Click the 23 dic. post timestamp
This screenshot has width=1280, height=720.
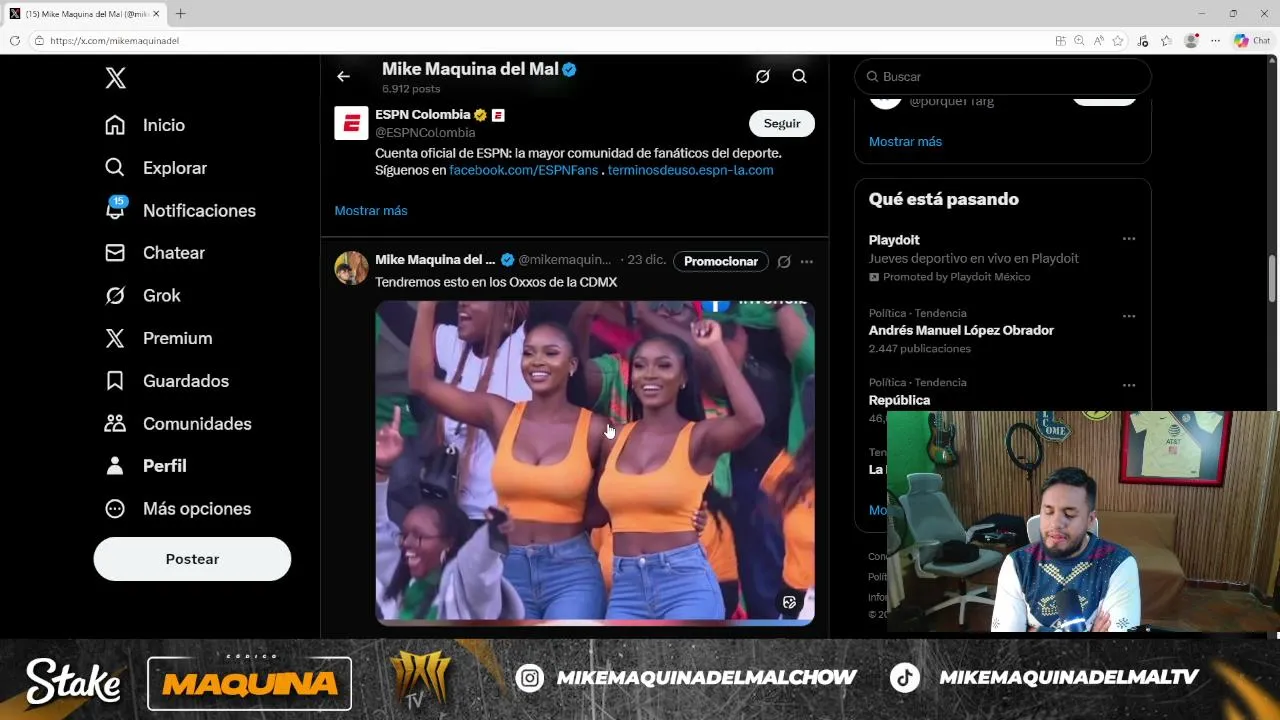(646, 260)
